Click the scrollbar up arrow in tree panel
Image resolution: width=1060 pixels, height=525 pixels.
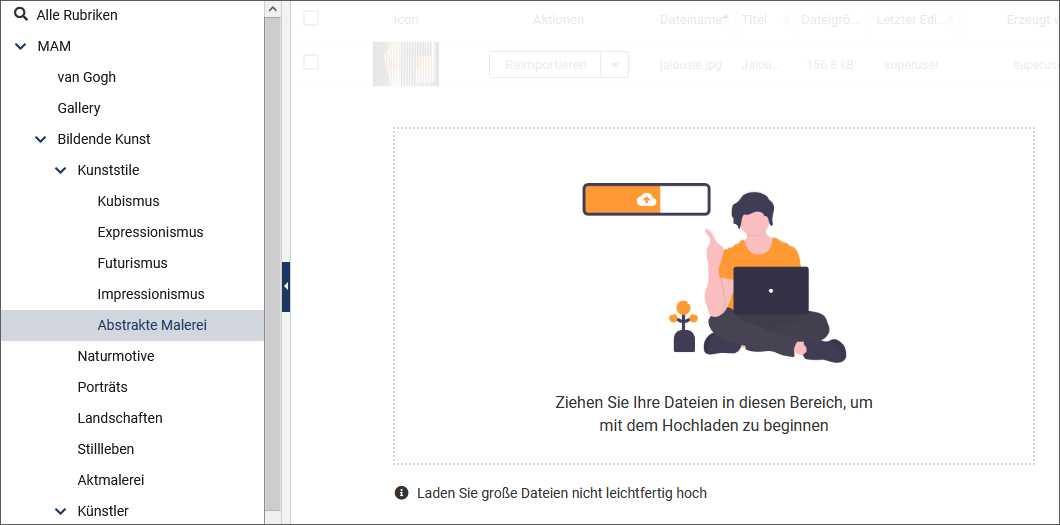(272, 9)
